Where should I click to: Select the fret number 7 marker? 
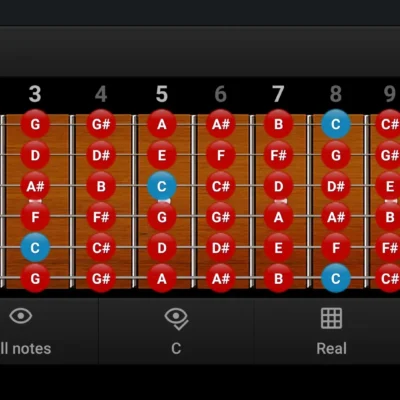tap(278, 94)
